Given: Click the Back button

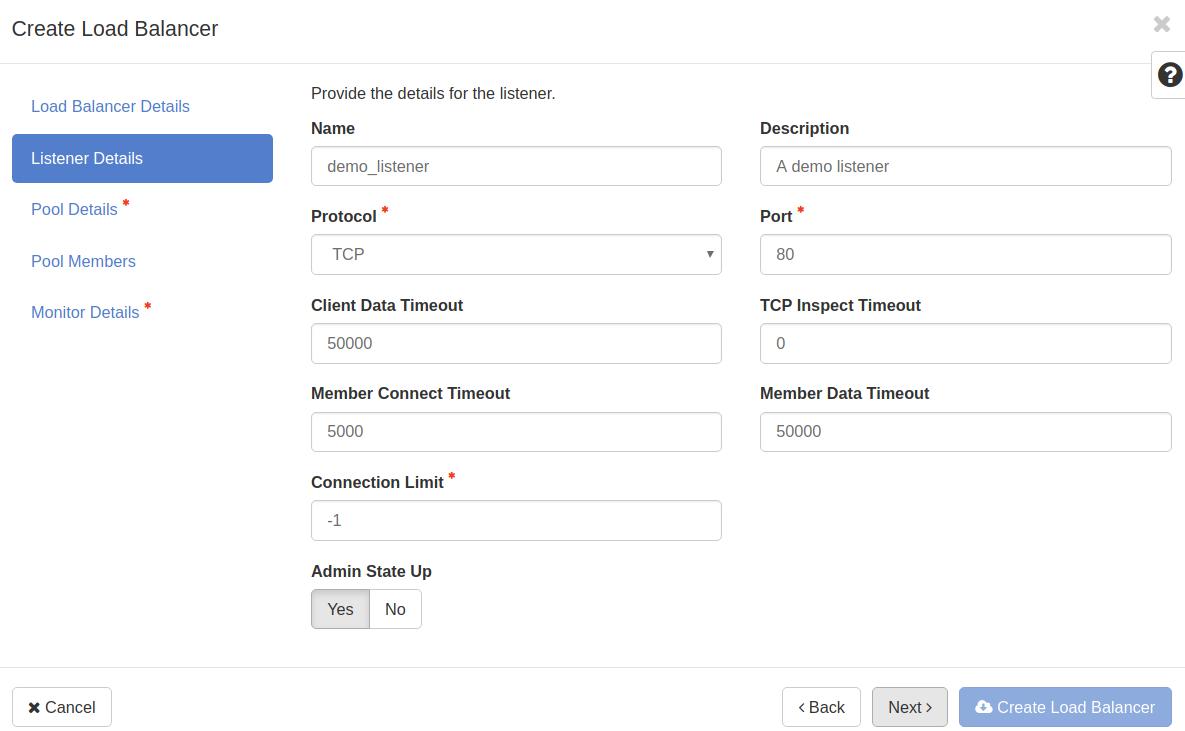Looking at the screenshot, I should click(x=821, y=707).
